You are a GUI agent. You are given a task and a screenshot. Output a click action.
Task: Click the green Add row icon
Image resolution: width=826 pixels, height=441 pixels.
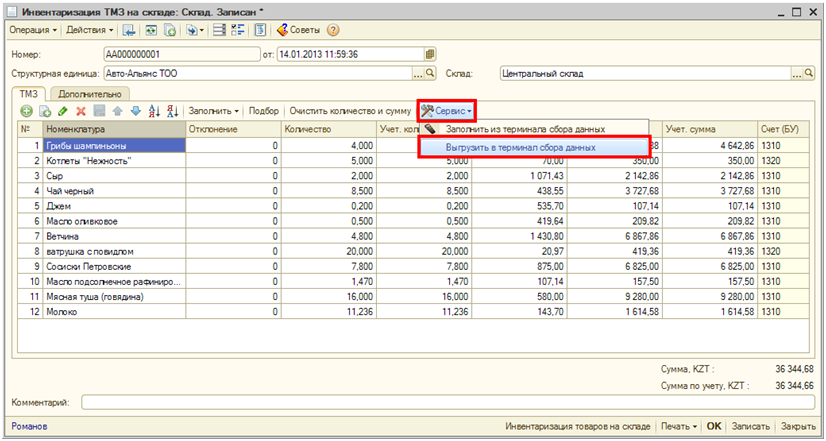tap(26, 111)
